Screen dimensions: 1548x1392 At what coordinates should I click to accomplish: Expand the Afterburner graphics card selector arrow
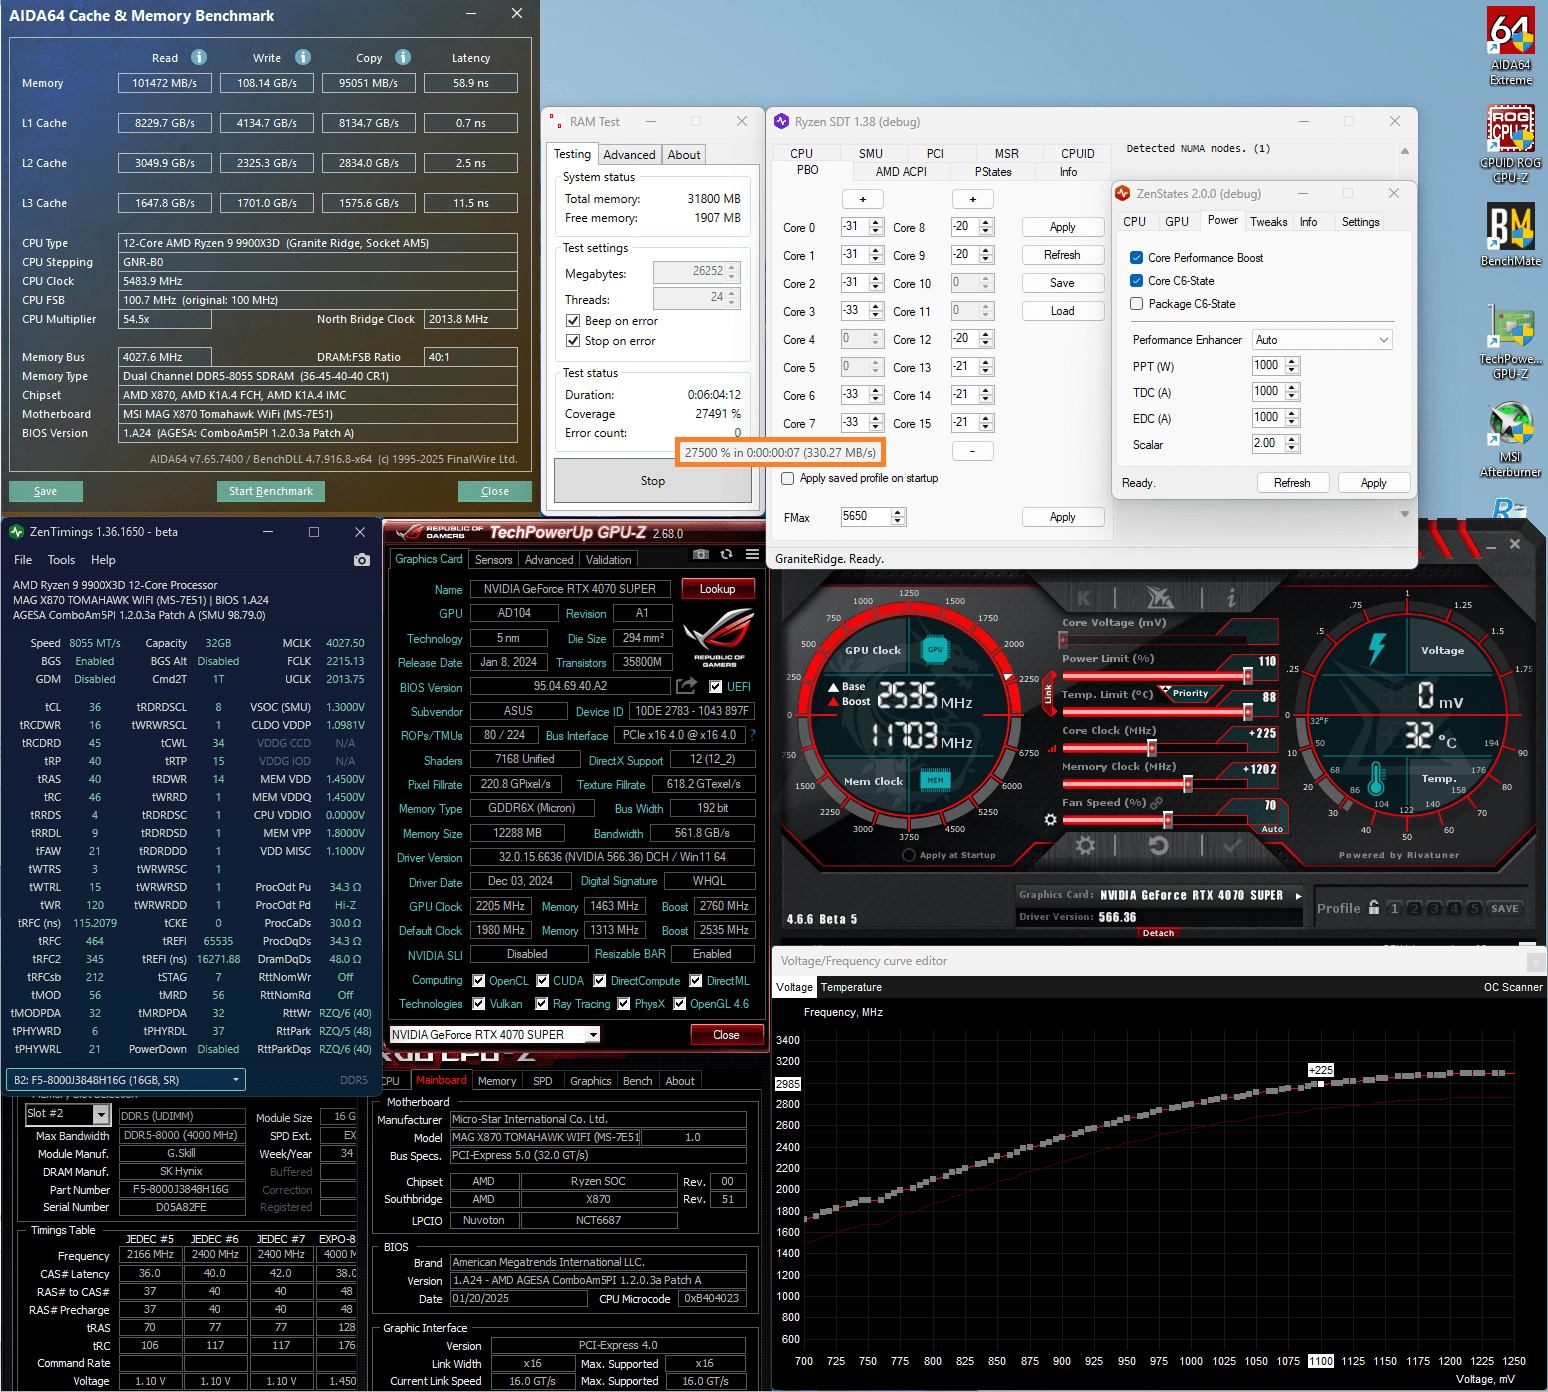pyautogui.click(x=1298, y=896)
